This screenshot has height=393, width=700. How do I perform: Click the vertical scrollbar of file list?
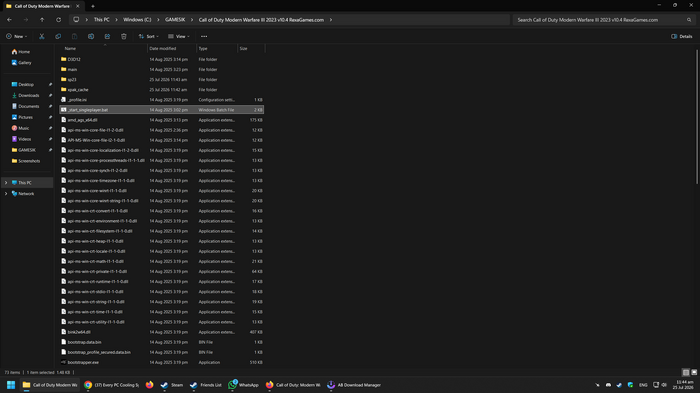(x=697, y=116)
